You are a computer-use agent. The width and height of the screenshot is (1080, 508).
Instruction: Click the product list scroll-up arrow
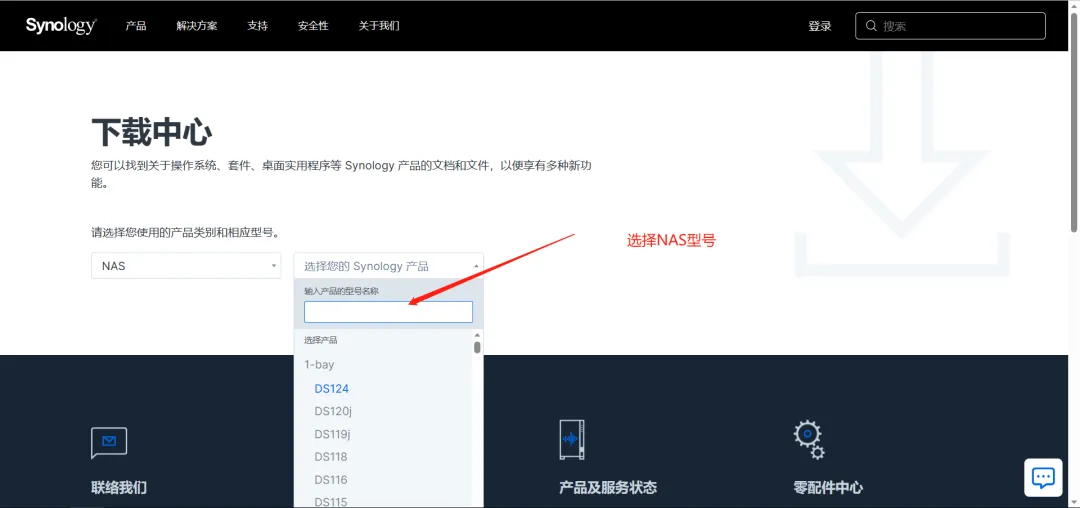pyautogui.click(x=477, y=335)
